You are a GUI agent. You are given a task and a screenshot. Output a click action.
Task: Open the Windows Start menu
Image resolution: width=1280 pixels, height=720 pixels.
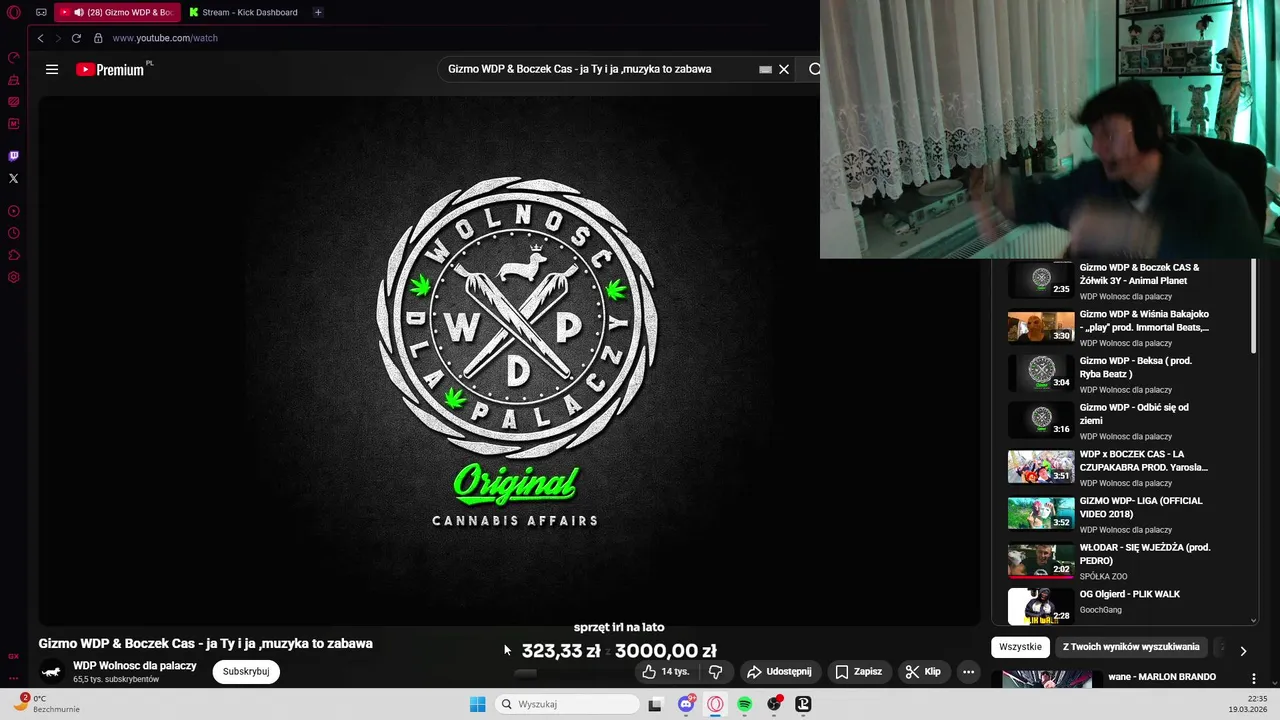pyautogui.click(x=477, y=704)
